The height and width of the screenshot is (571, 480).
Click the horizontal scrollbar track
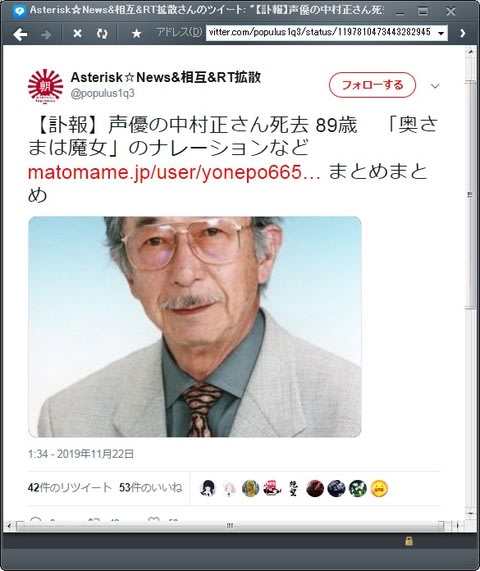click(230, 525)
